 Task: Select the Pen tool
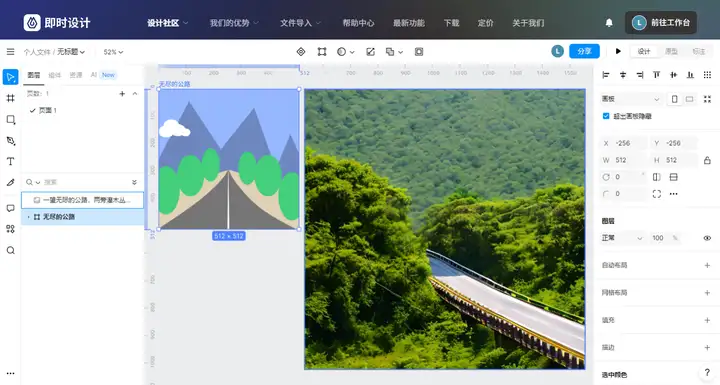pos(11,141)
